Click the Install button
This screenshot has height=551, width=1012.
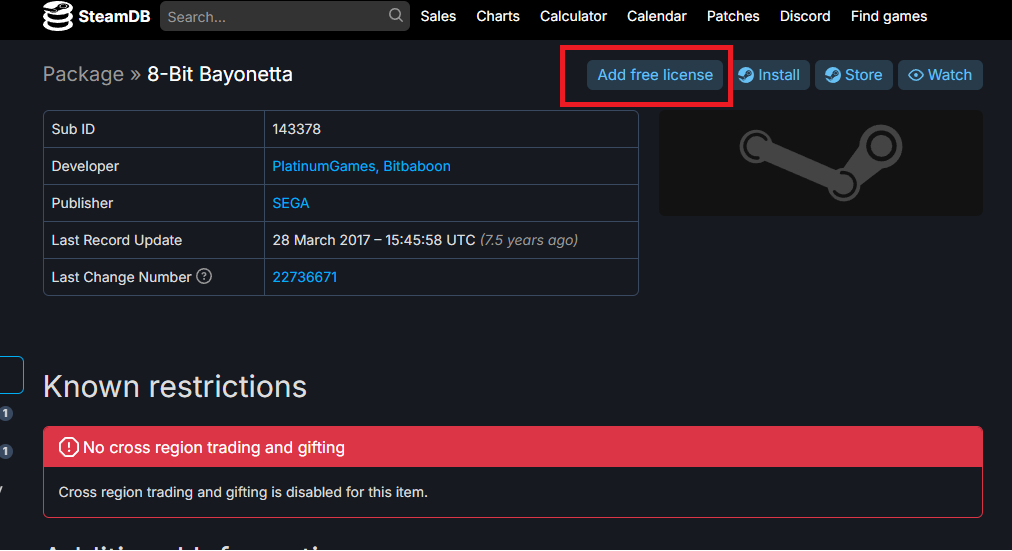click(x=770, y=75)
